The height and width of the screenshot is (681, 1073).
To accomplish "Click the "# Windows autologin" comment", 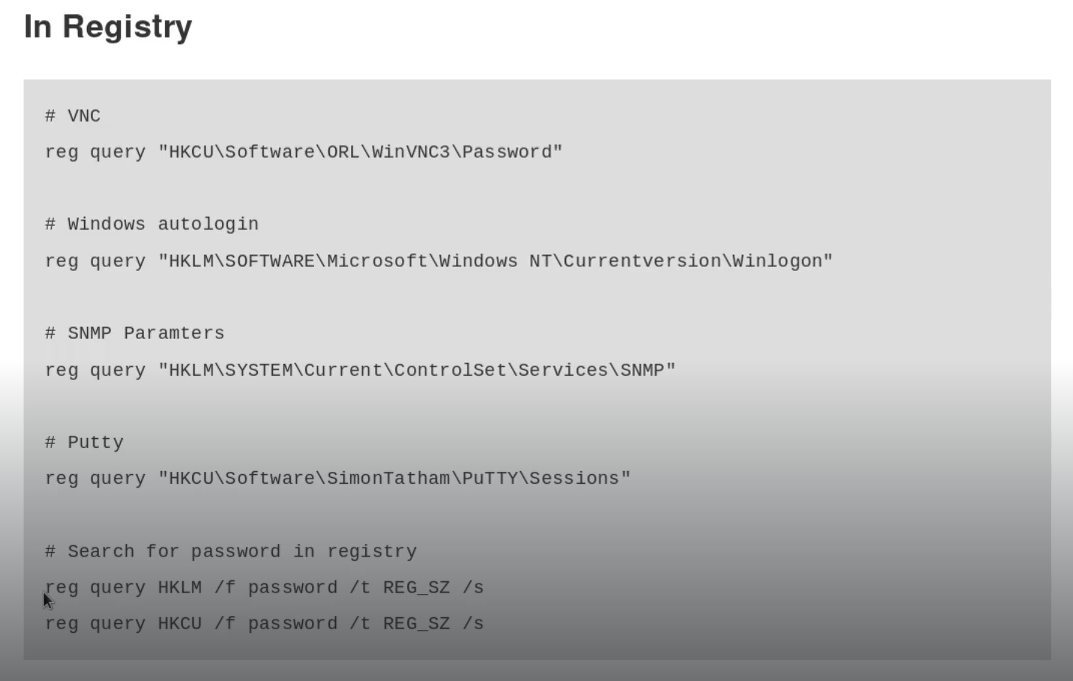I will pyautogui.click(x=152, y=224).
